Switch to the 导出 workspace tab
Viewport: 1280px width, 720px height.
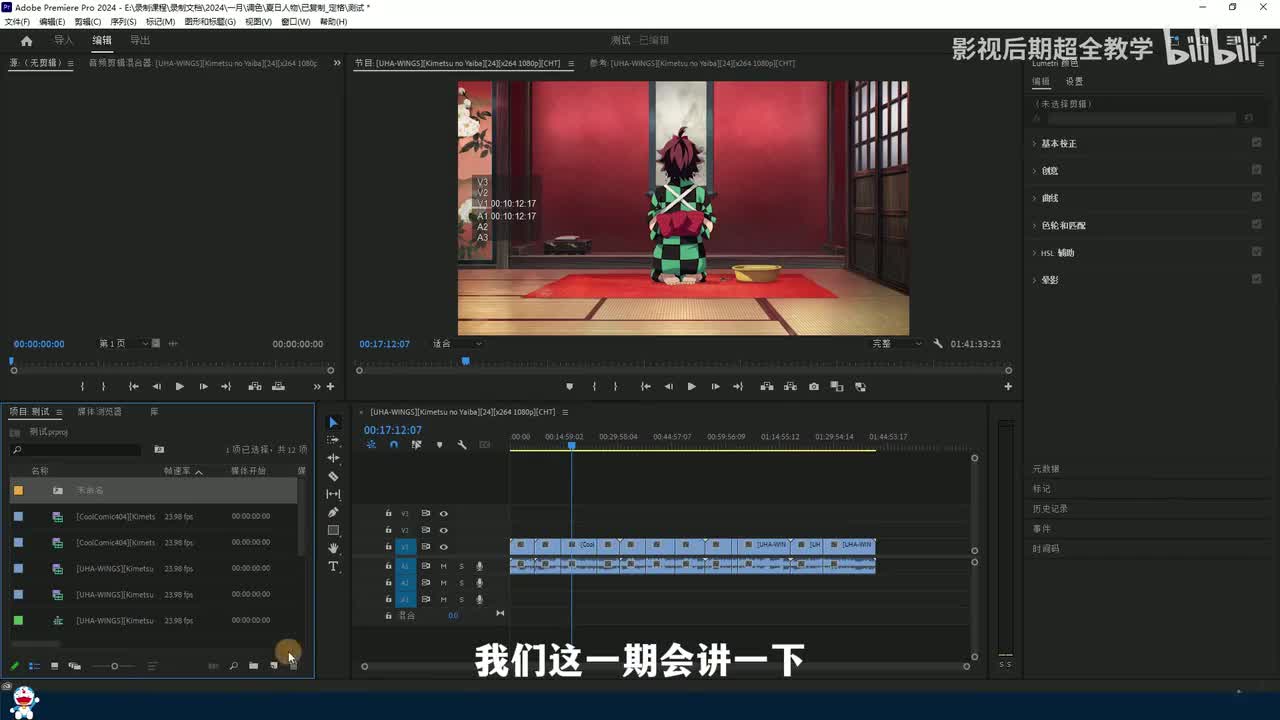point(140,41)
